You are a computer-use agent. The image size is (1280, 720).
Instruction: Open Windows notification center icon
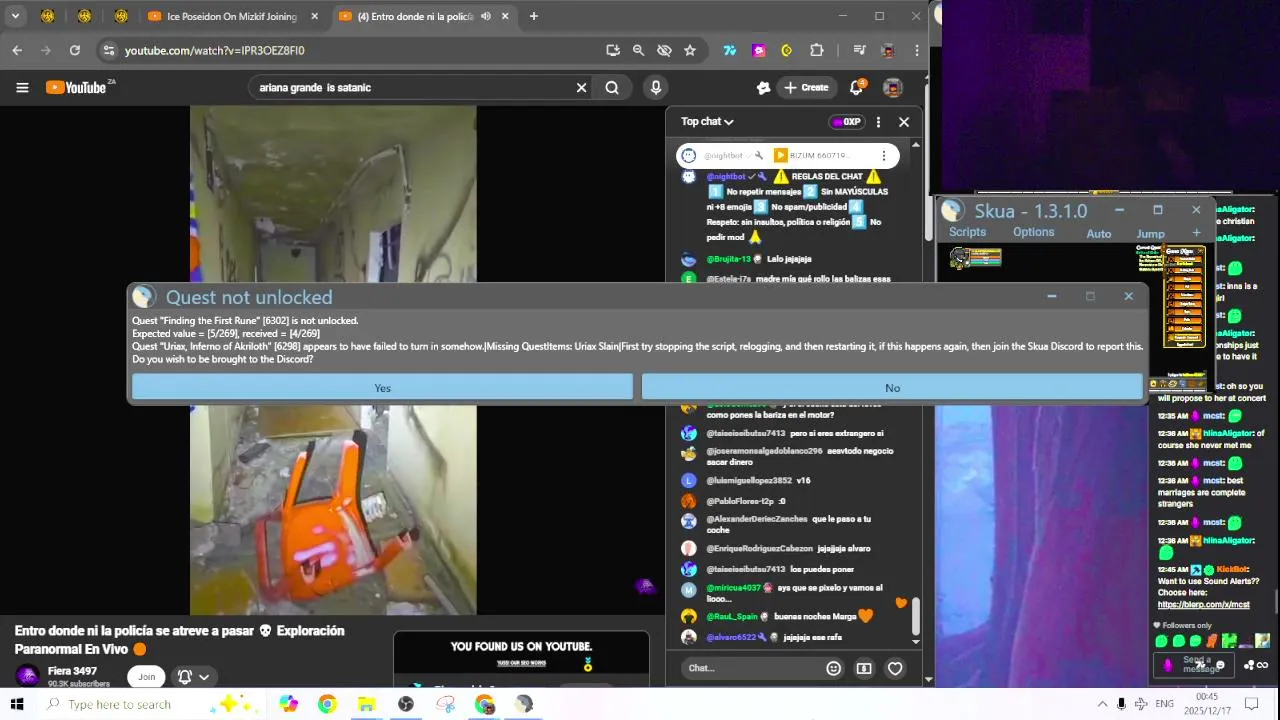coord(1251,704)
